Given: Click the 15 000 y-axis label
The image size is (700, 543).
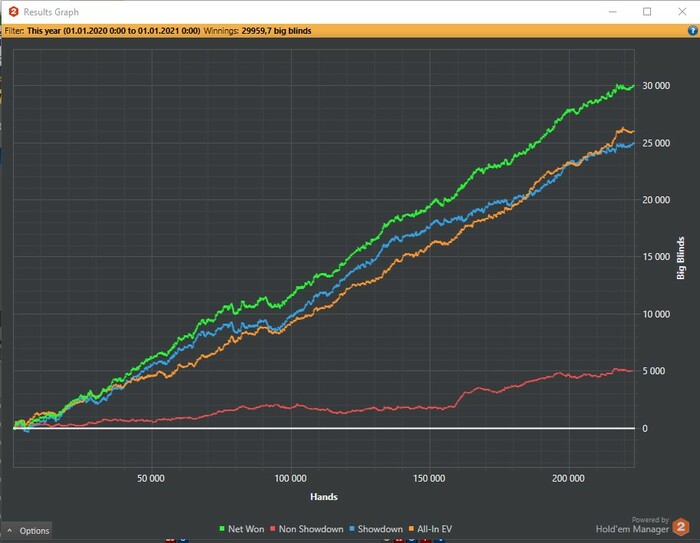Looking at the screenshot, I should pyautogui.click(x=656, y=257).
